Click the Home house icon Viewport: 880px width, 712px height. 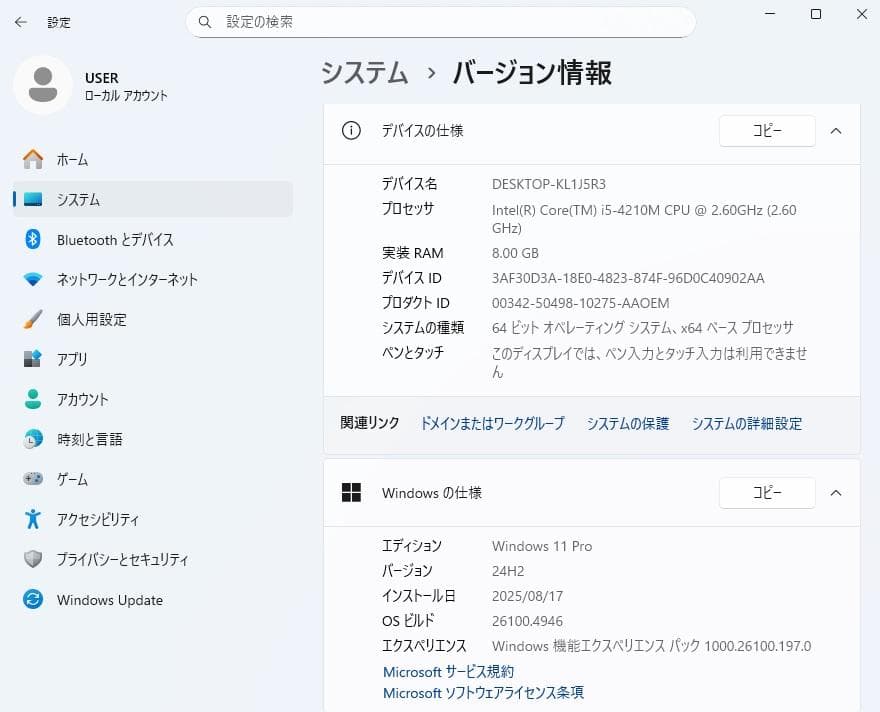(33, 159)
